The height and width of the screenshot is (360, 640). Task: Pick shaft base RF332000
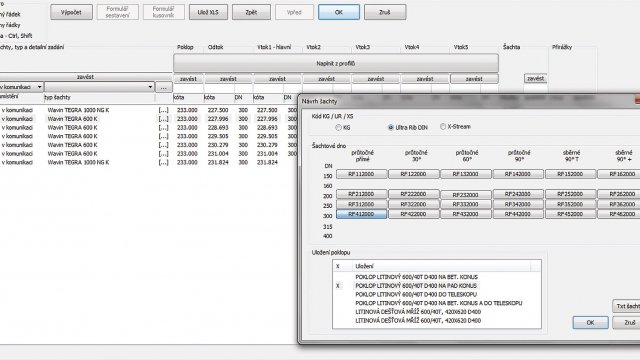466,204
